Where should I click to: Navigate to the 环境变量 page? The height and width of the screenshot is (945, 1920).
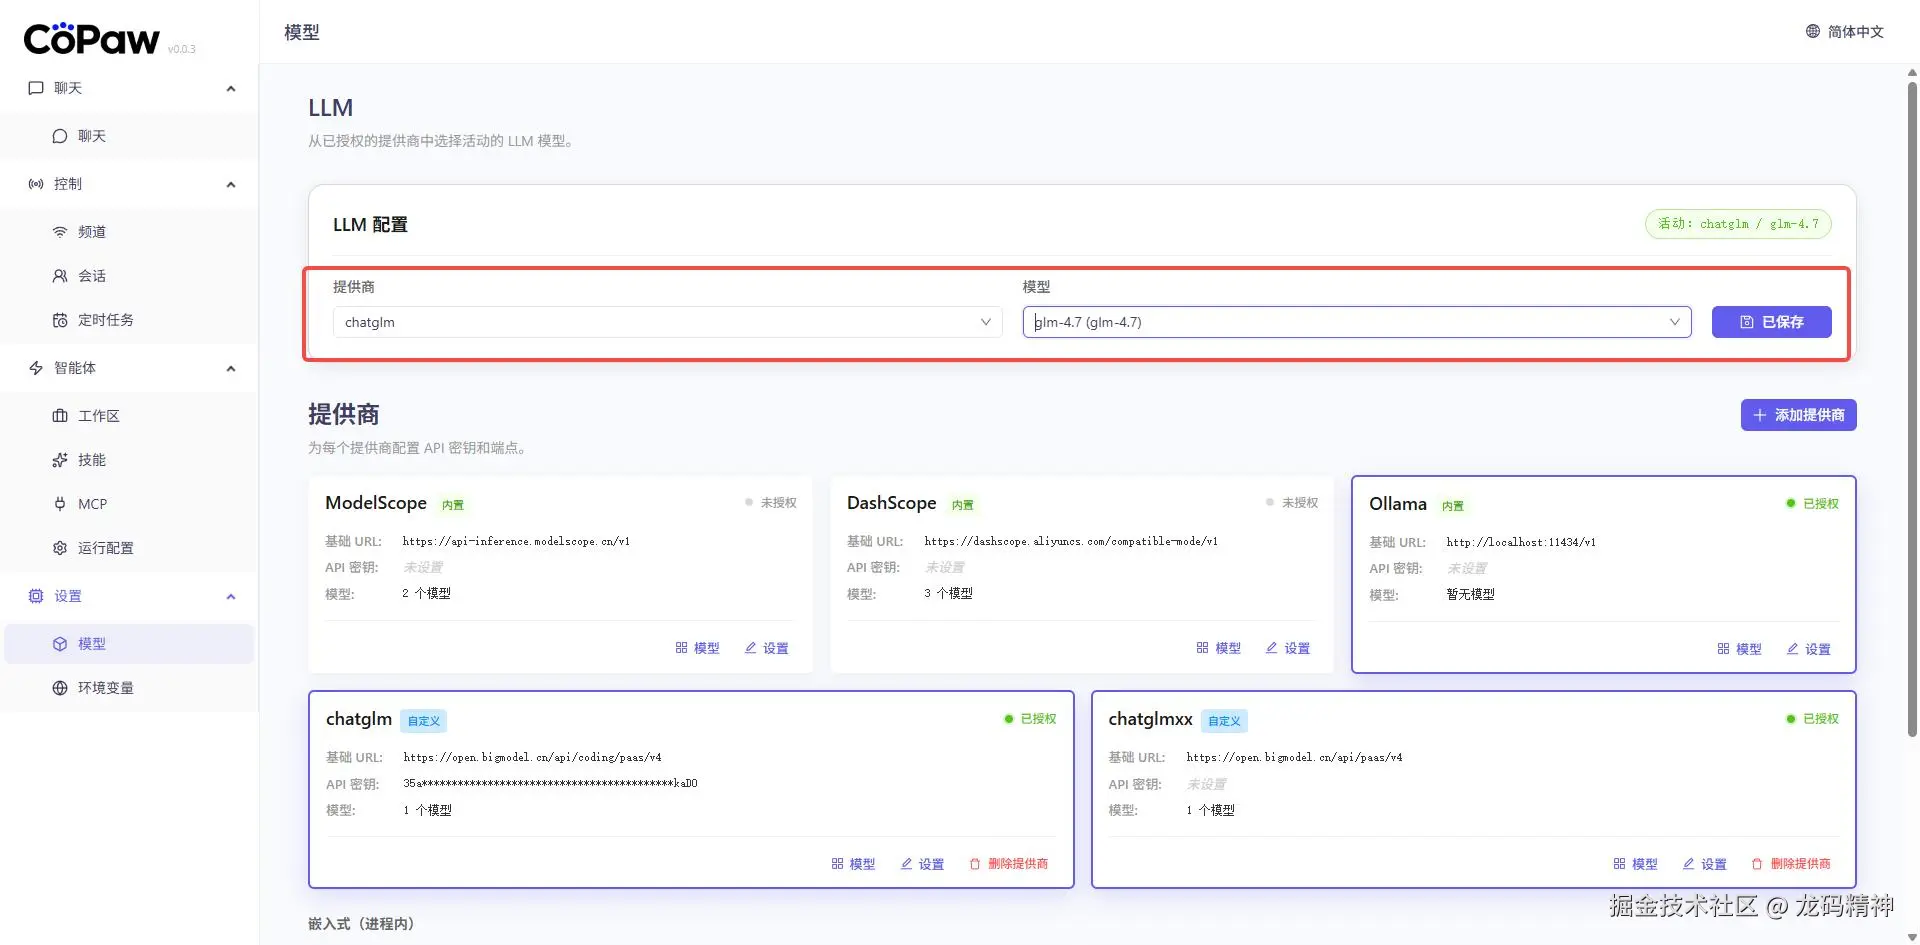point(129,688)
